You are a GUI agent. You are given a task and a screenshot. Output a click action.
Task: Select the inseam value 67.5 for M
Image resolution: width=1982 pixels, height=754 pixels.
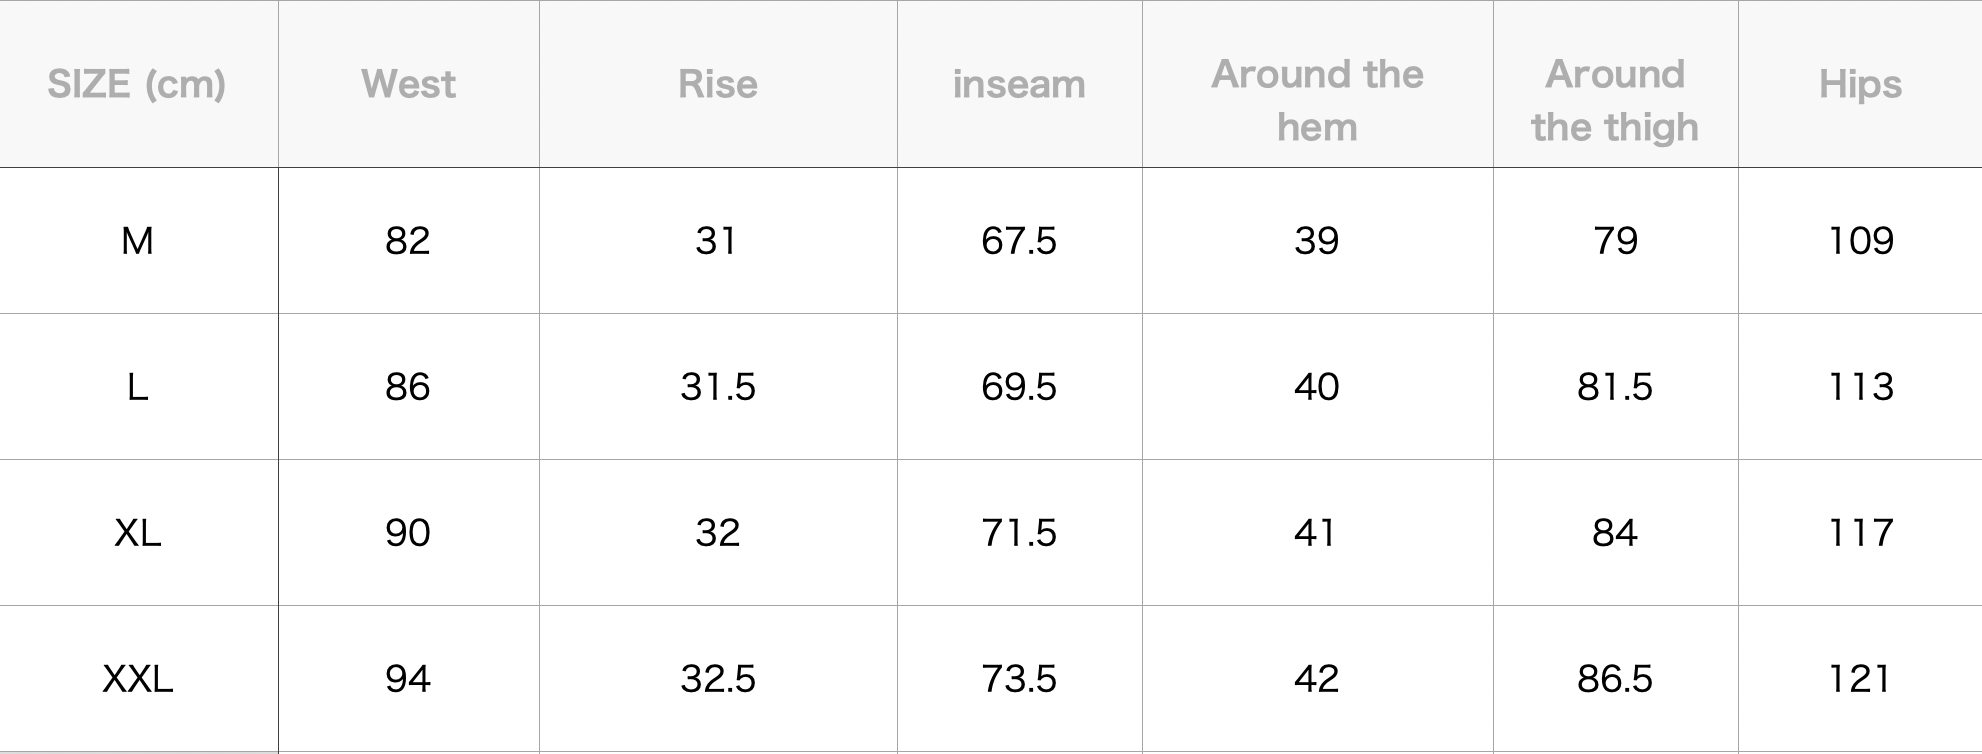pos(1018,241)
